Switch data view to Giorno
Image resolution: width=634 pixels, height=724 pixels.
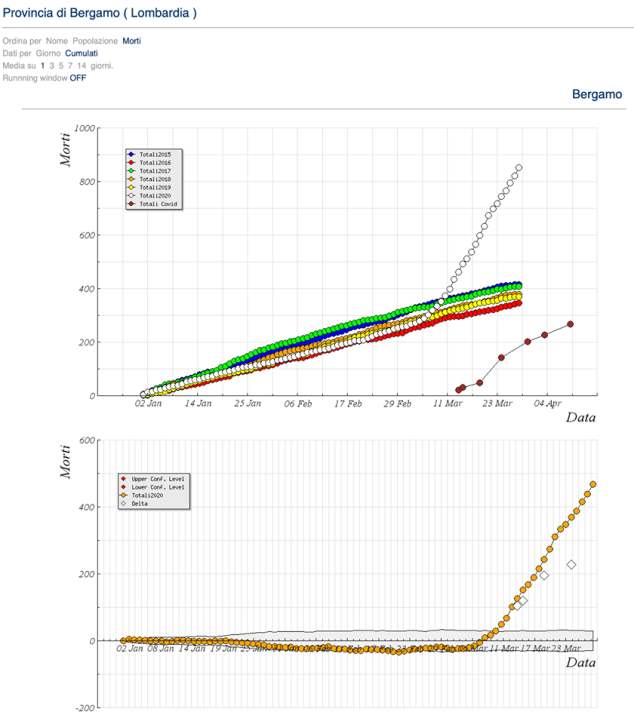pos(48,53)
